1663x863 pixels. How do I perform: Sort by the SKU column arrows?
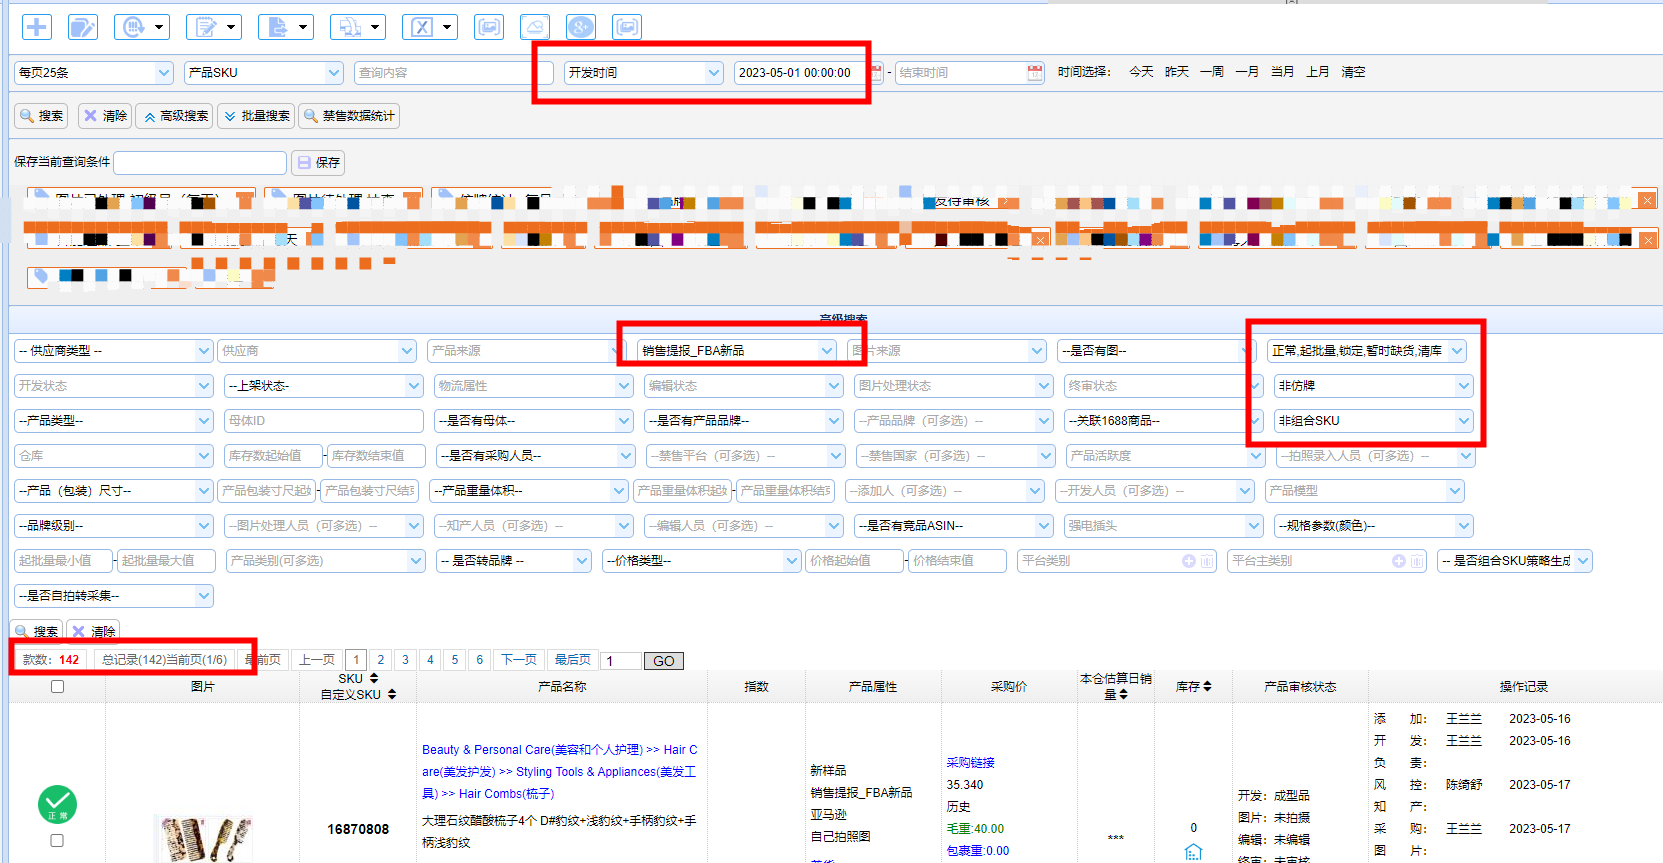[374, 678]
